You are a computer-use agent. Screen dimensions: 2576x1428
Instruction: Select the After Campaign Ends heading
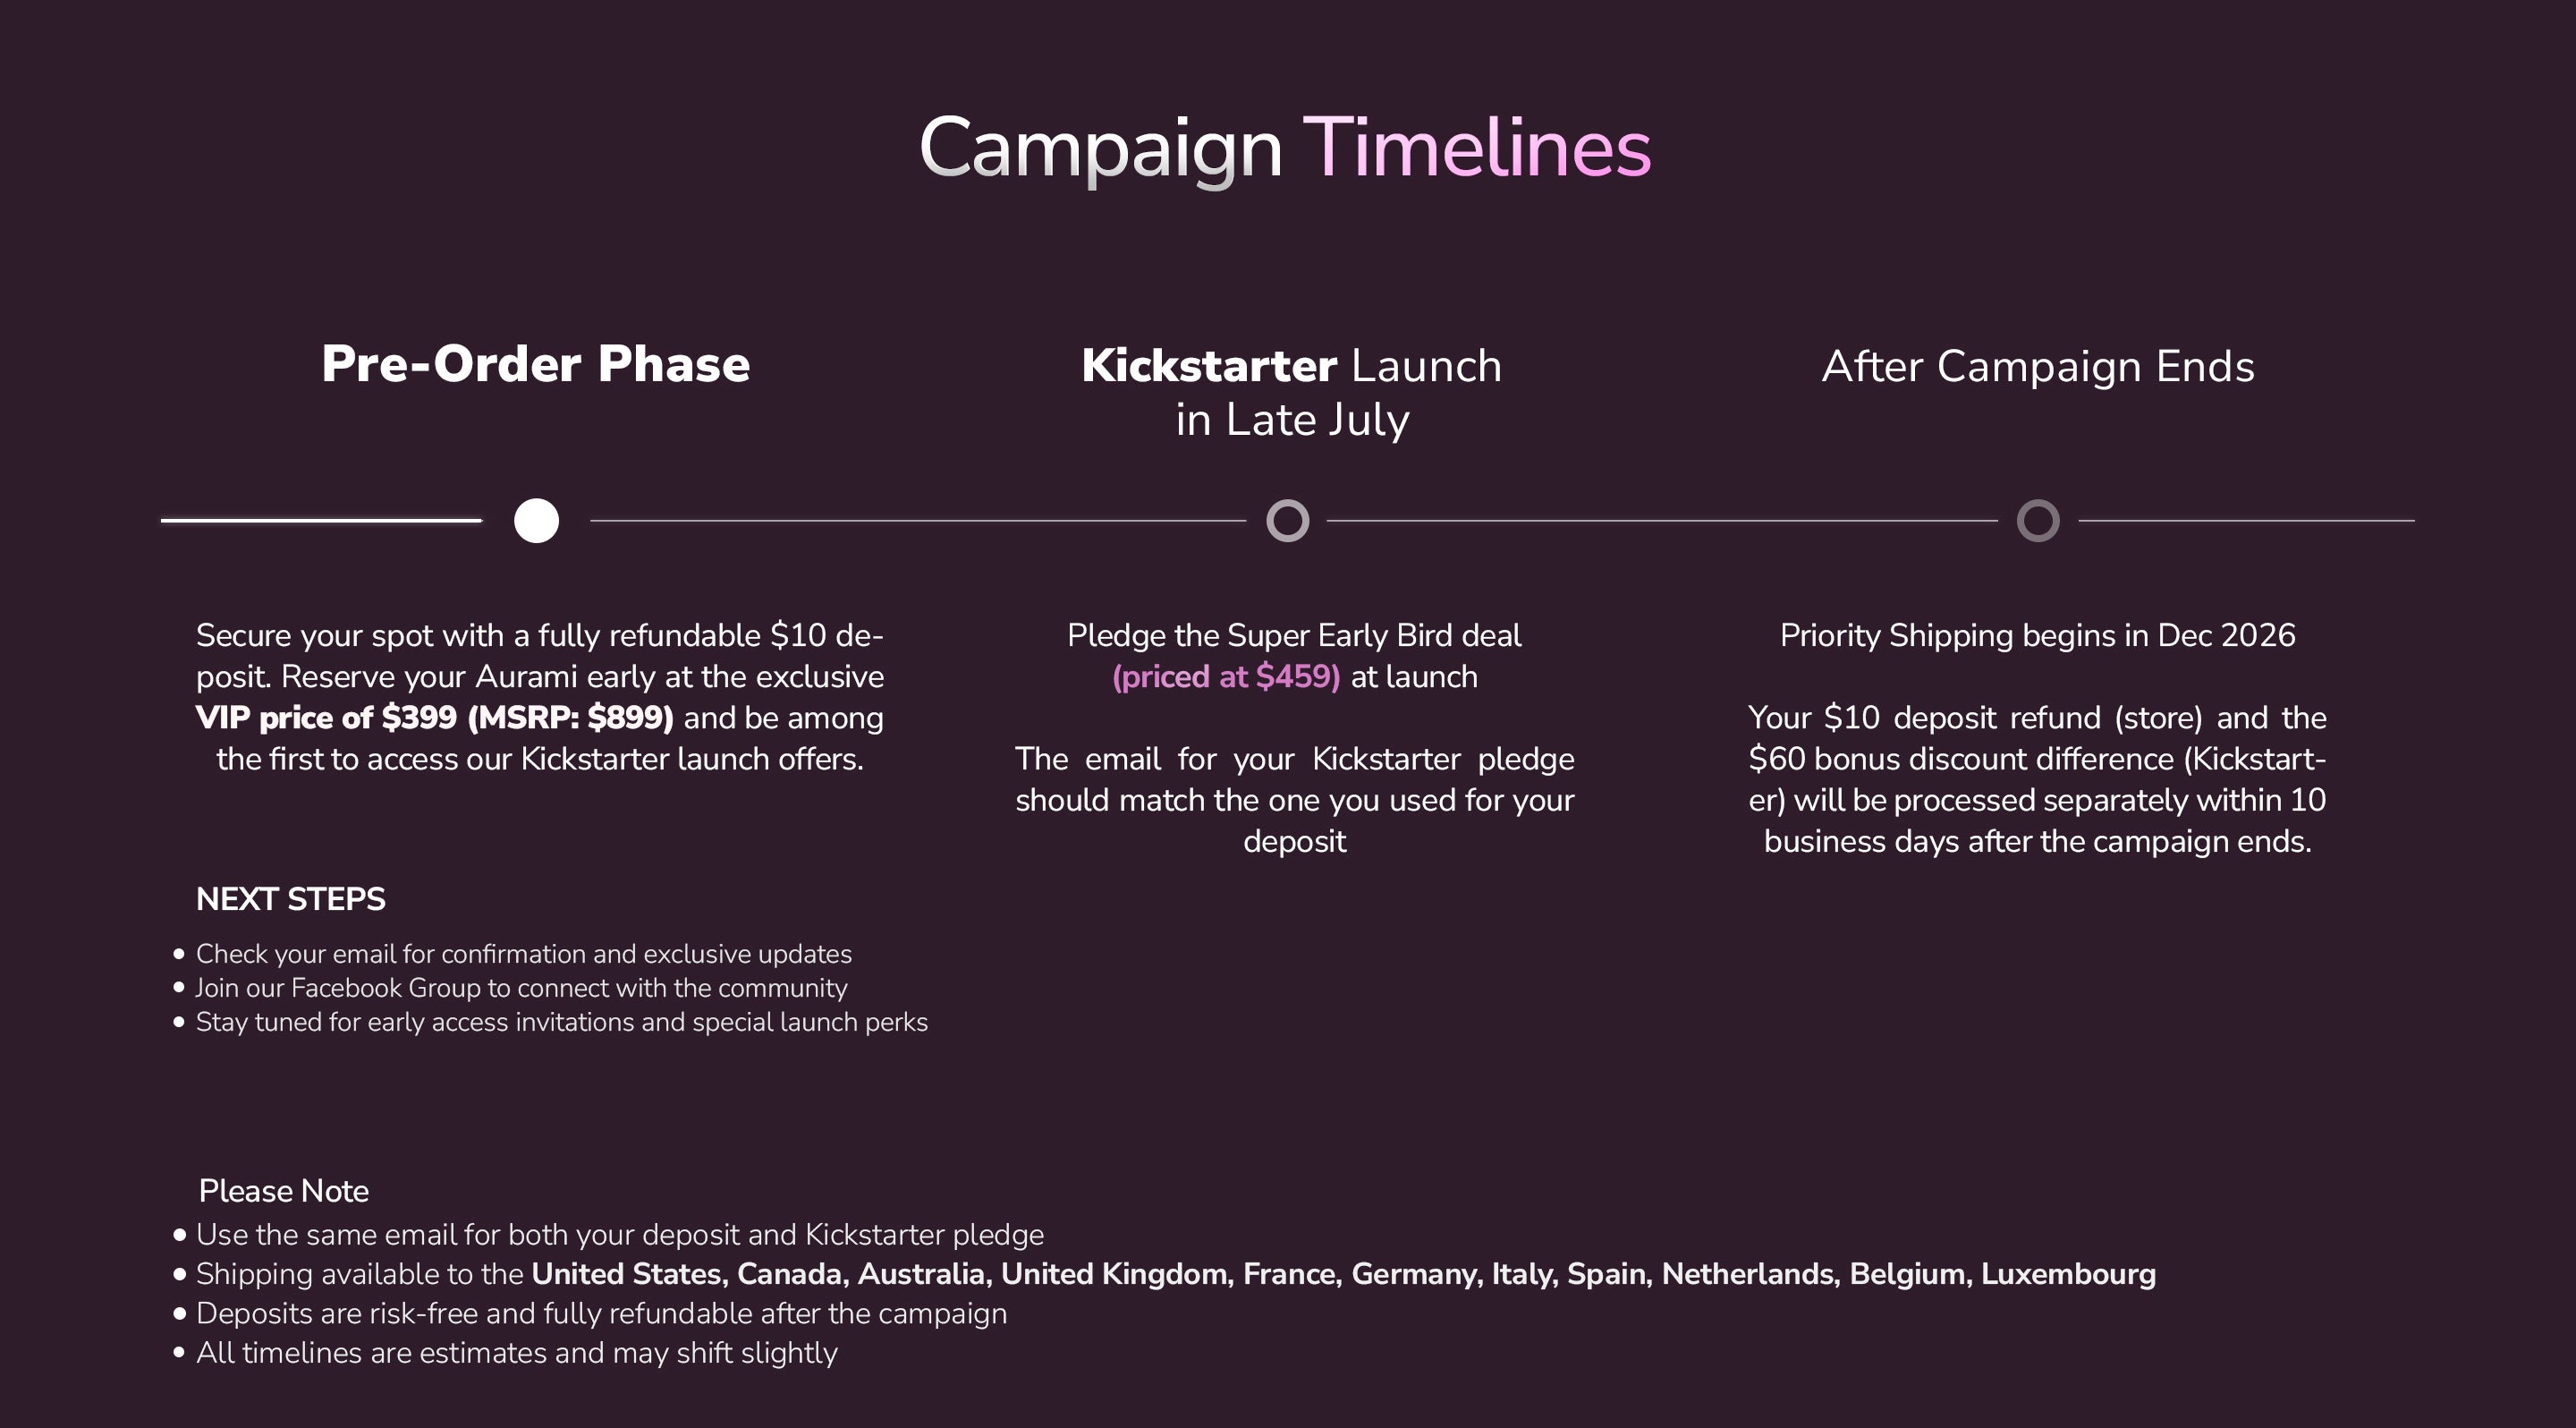(2038, 366)
